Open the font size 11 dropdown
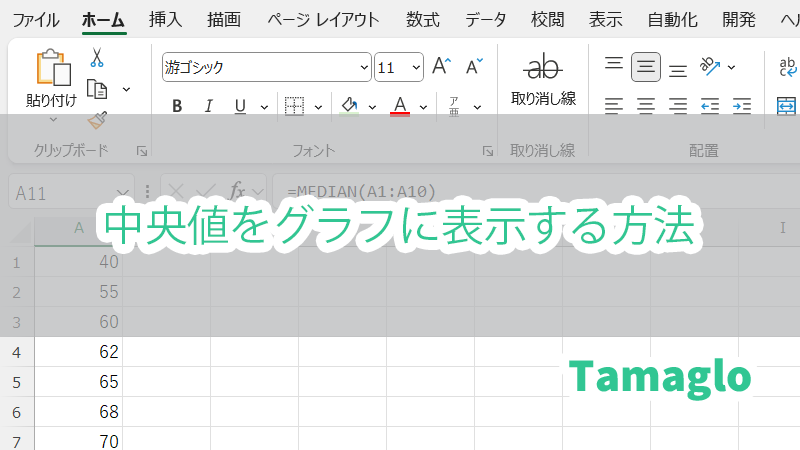The image size is (800, 450). click(x=416, y=68)
